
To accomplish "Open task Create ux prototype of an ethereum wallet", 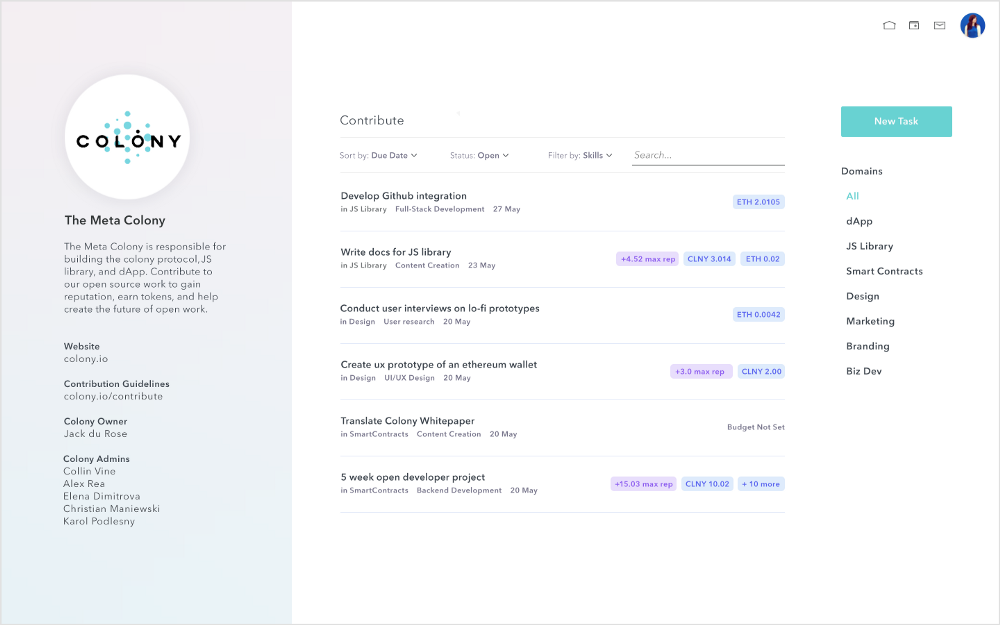I will pyautogui.click(x=438, y=364).
